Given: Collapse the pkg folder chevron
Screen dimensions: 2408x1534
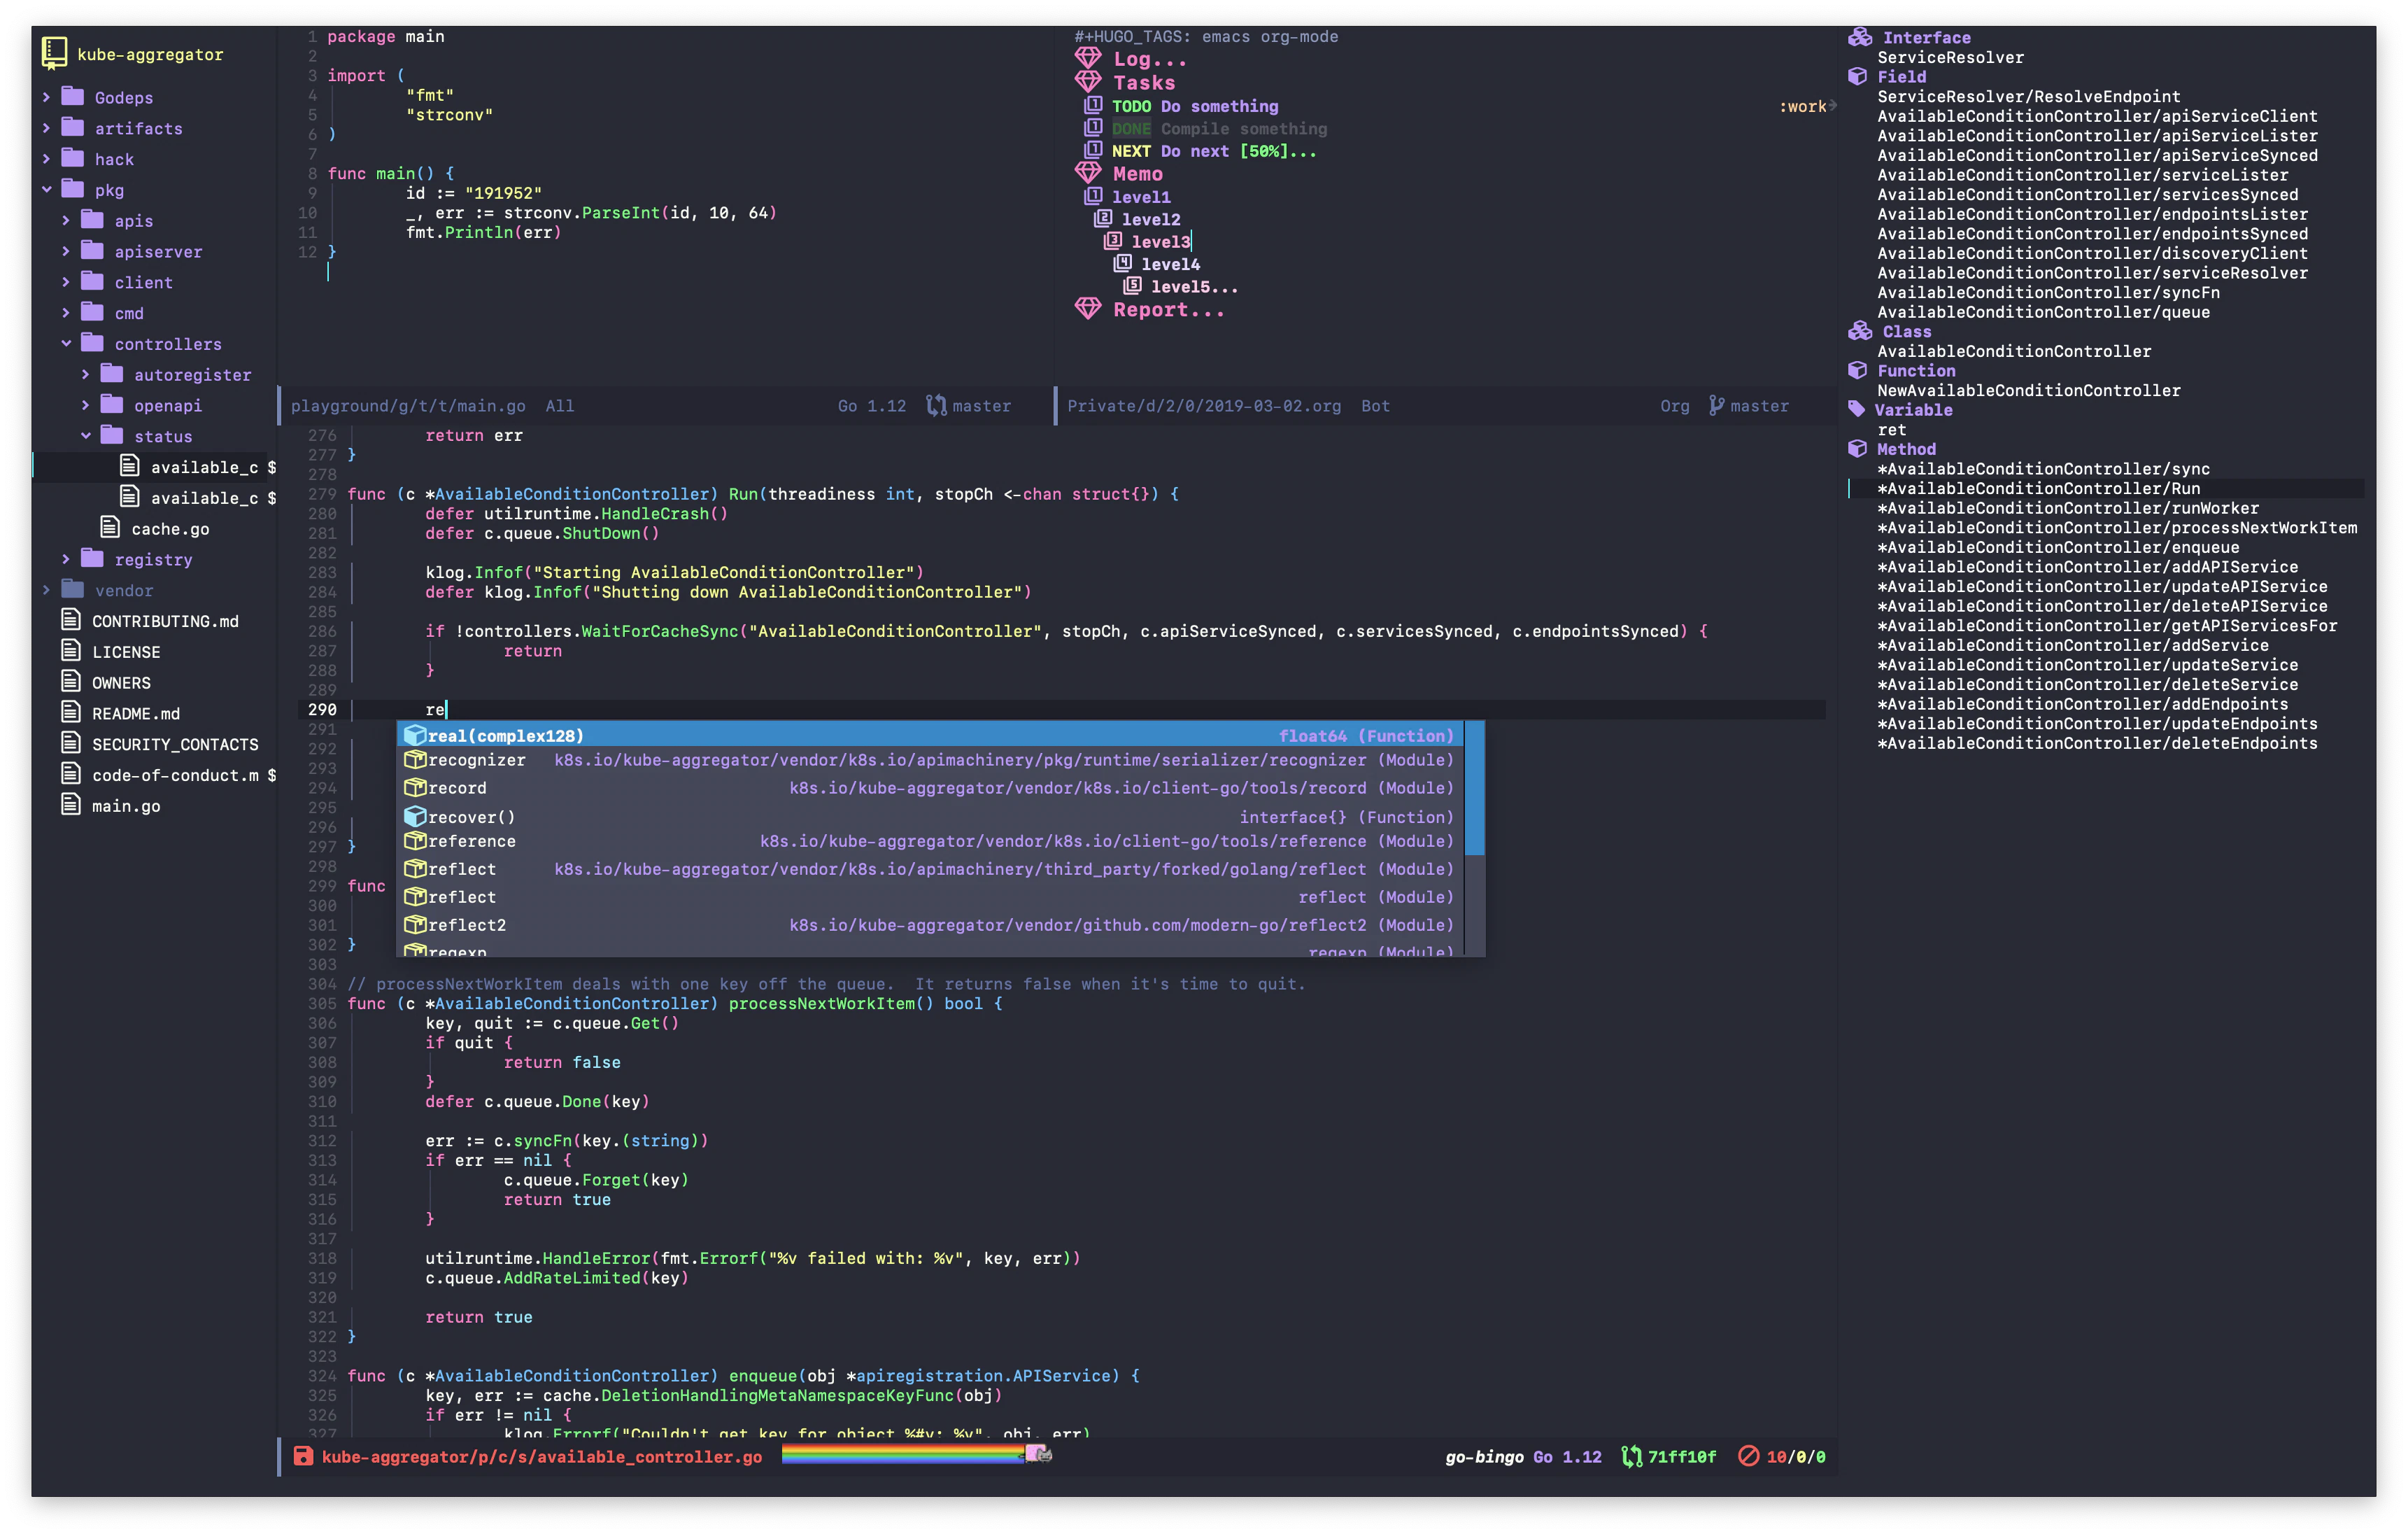Looking at the screenshot, I should point(46,189).
